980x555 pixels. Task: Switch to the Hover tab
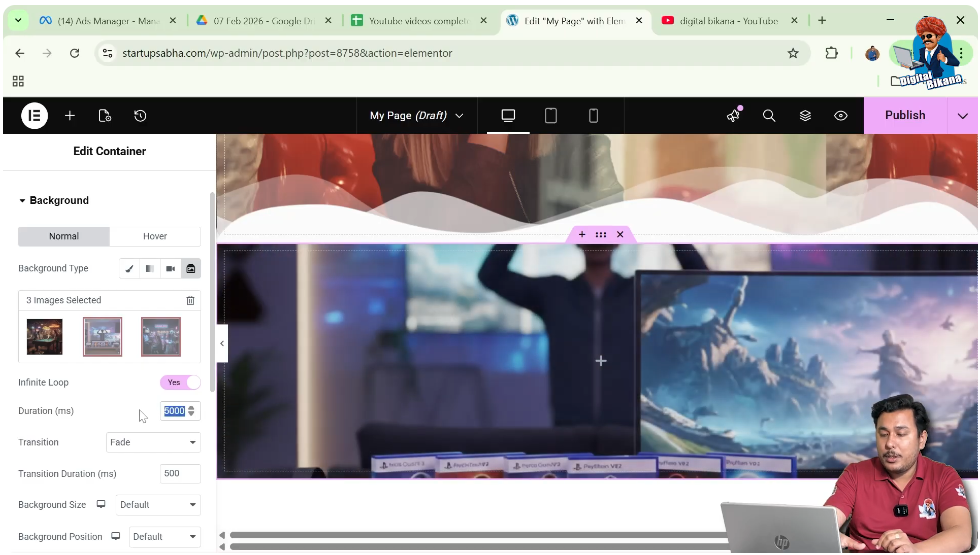[155, 236]
